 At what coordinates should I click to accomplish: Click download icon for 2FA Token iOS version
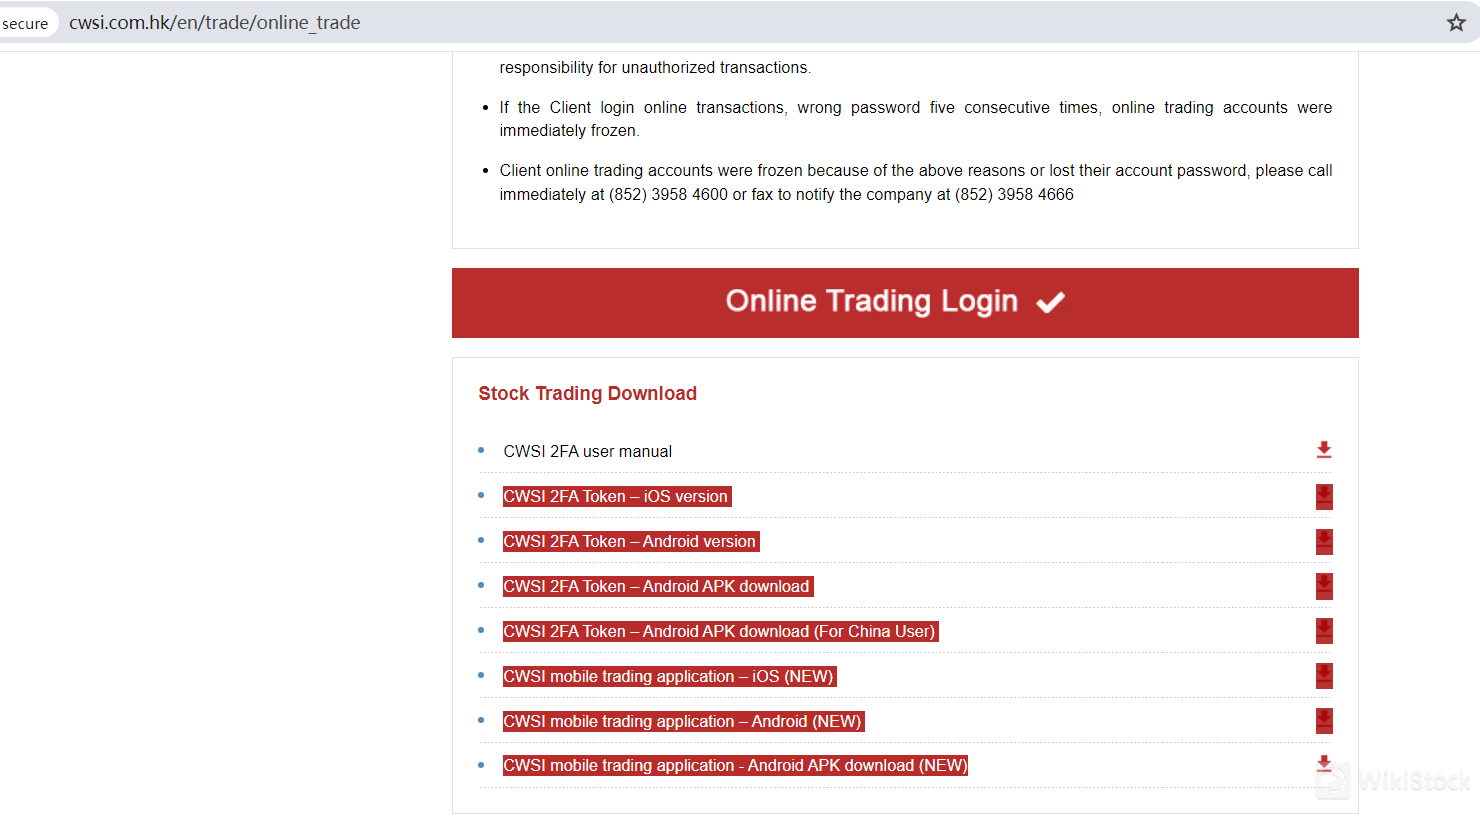(1323, 496)
